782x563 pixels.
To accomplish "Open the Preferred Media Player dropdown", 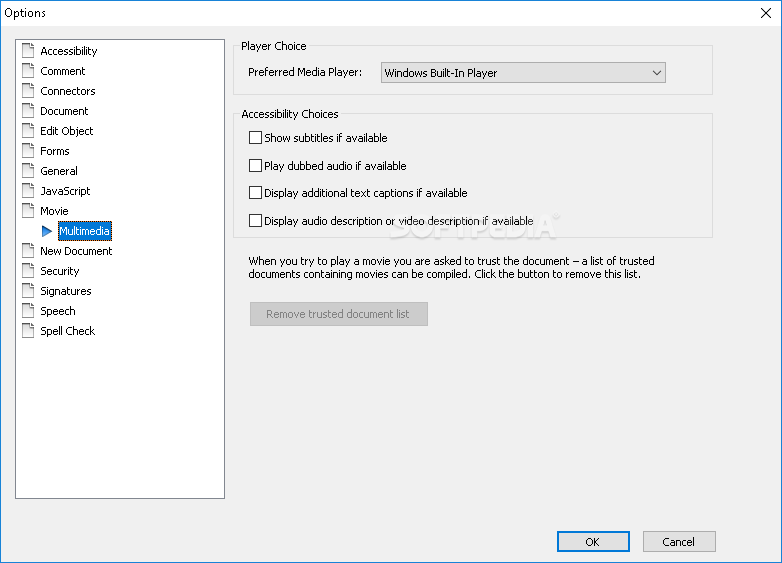I will point(523,73).
